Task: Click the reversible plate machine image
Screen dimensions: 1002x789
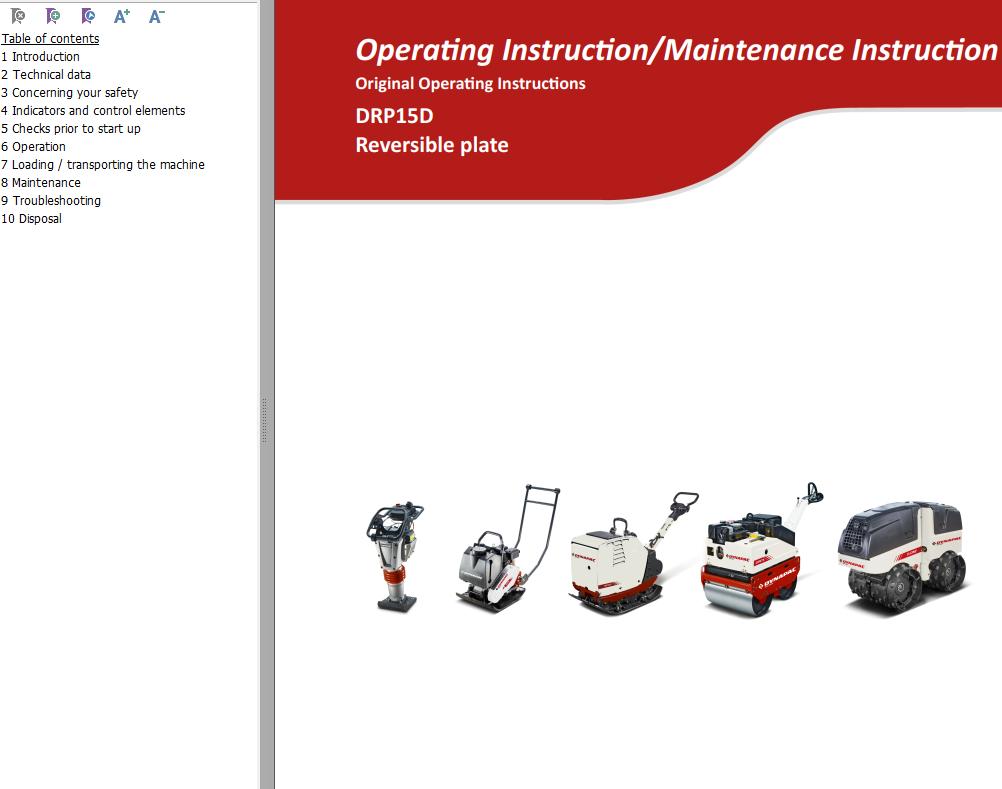Action: pyautogui.click(x=633, y=553)
